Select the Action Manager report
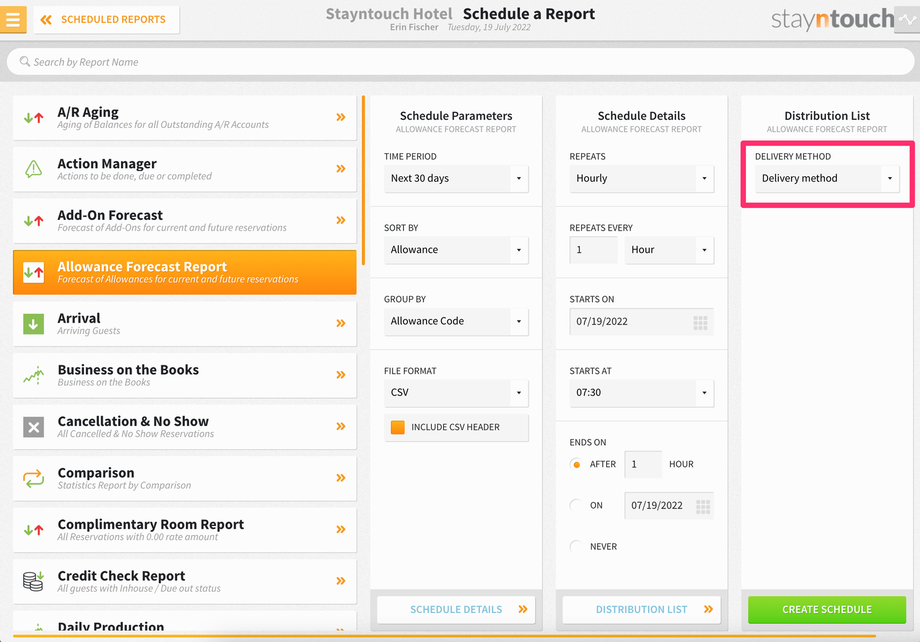 [184, 169]
